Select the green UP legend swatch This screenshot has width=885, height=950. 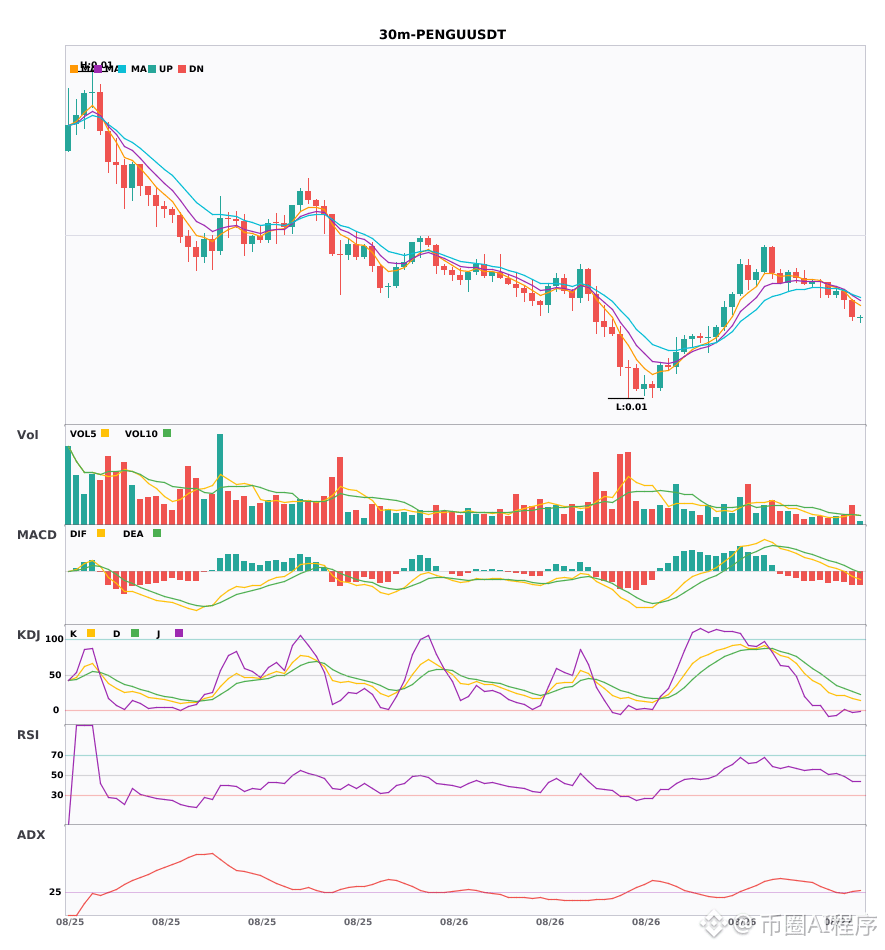[151, 69]
